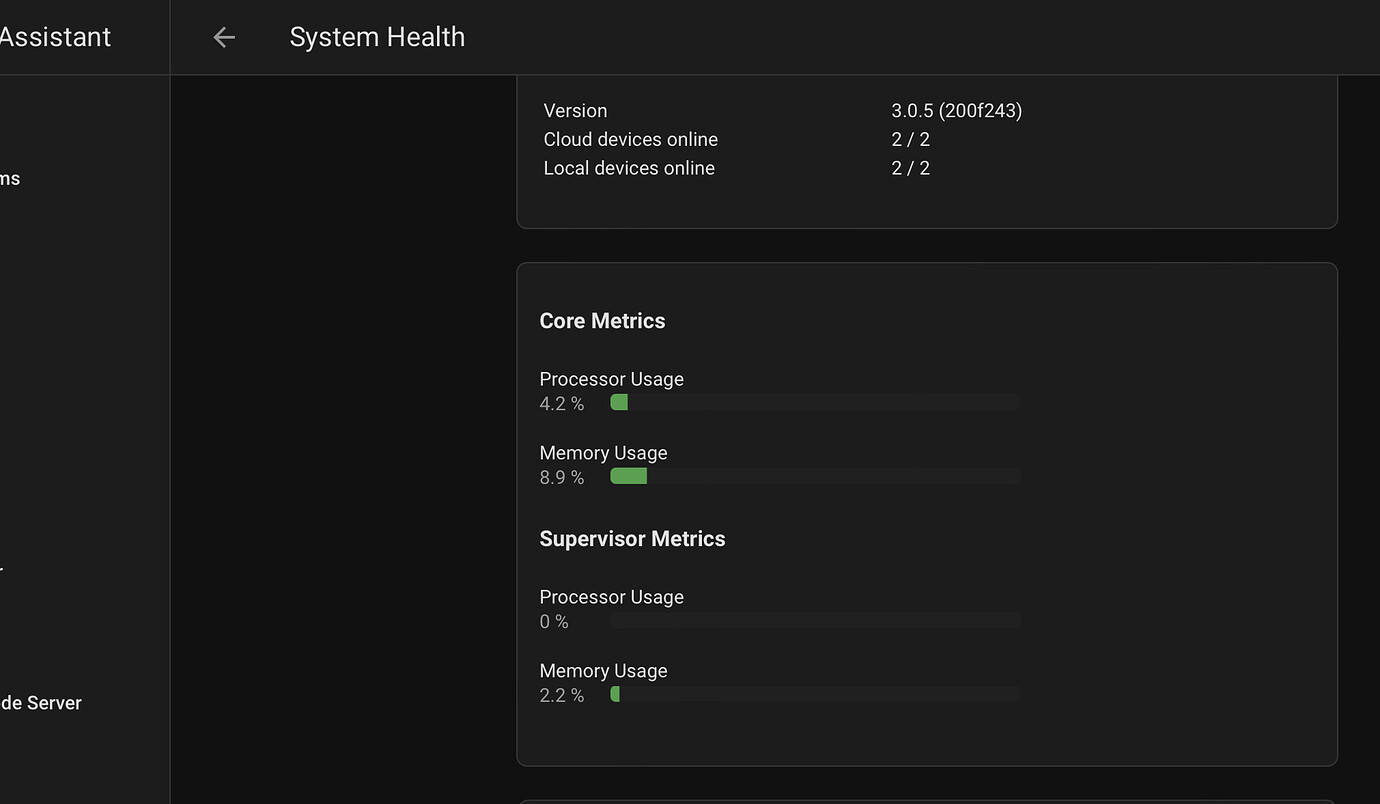Click the Supervisor Processor Usage bar at 0 %

coord(814,620)
